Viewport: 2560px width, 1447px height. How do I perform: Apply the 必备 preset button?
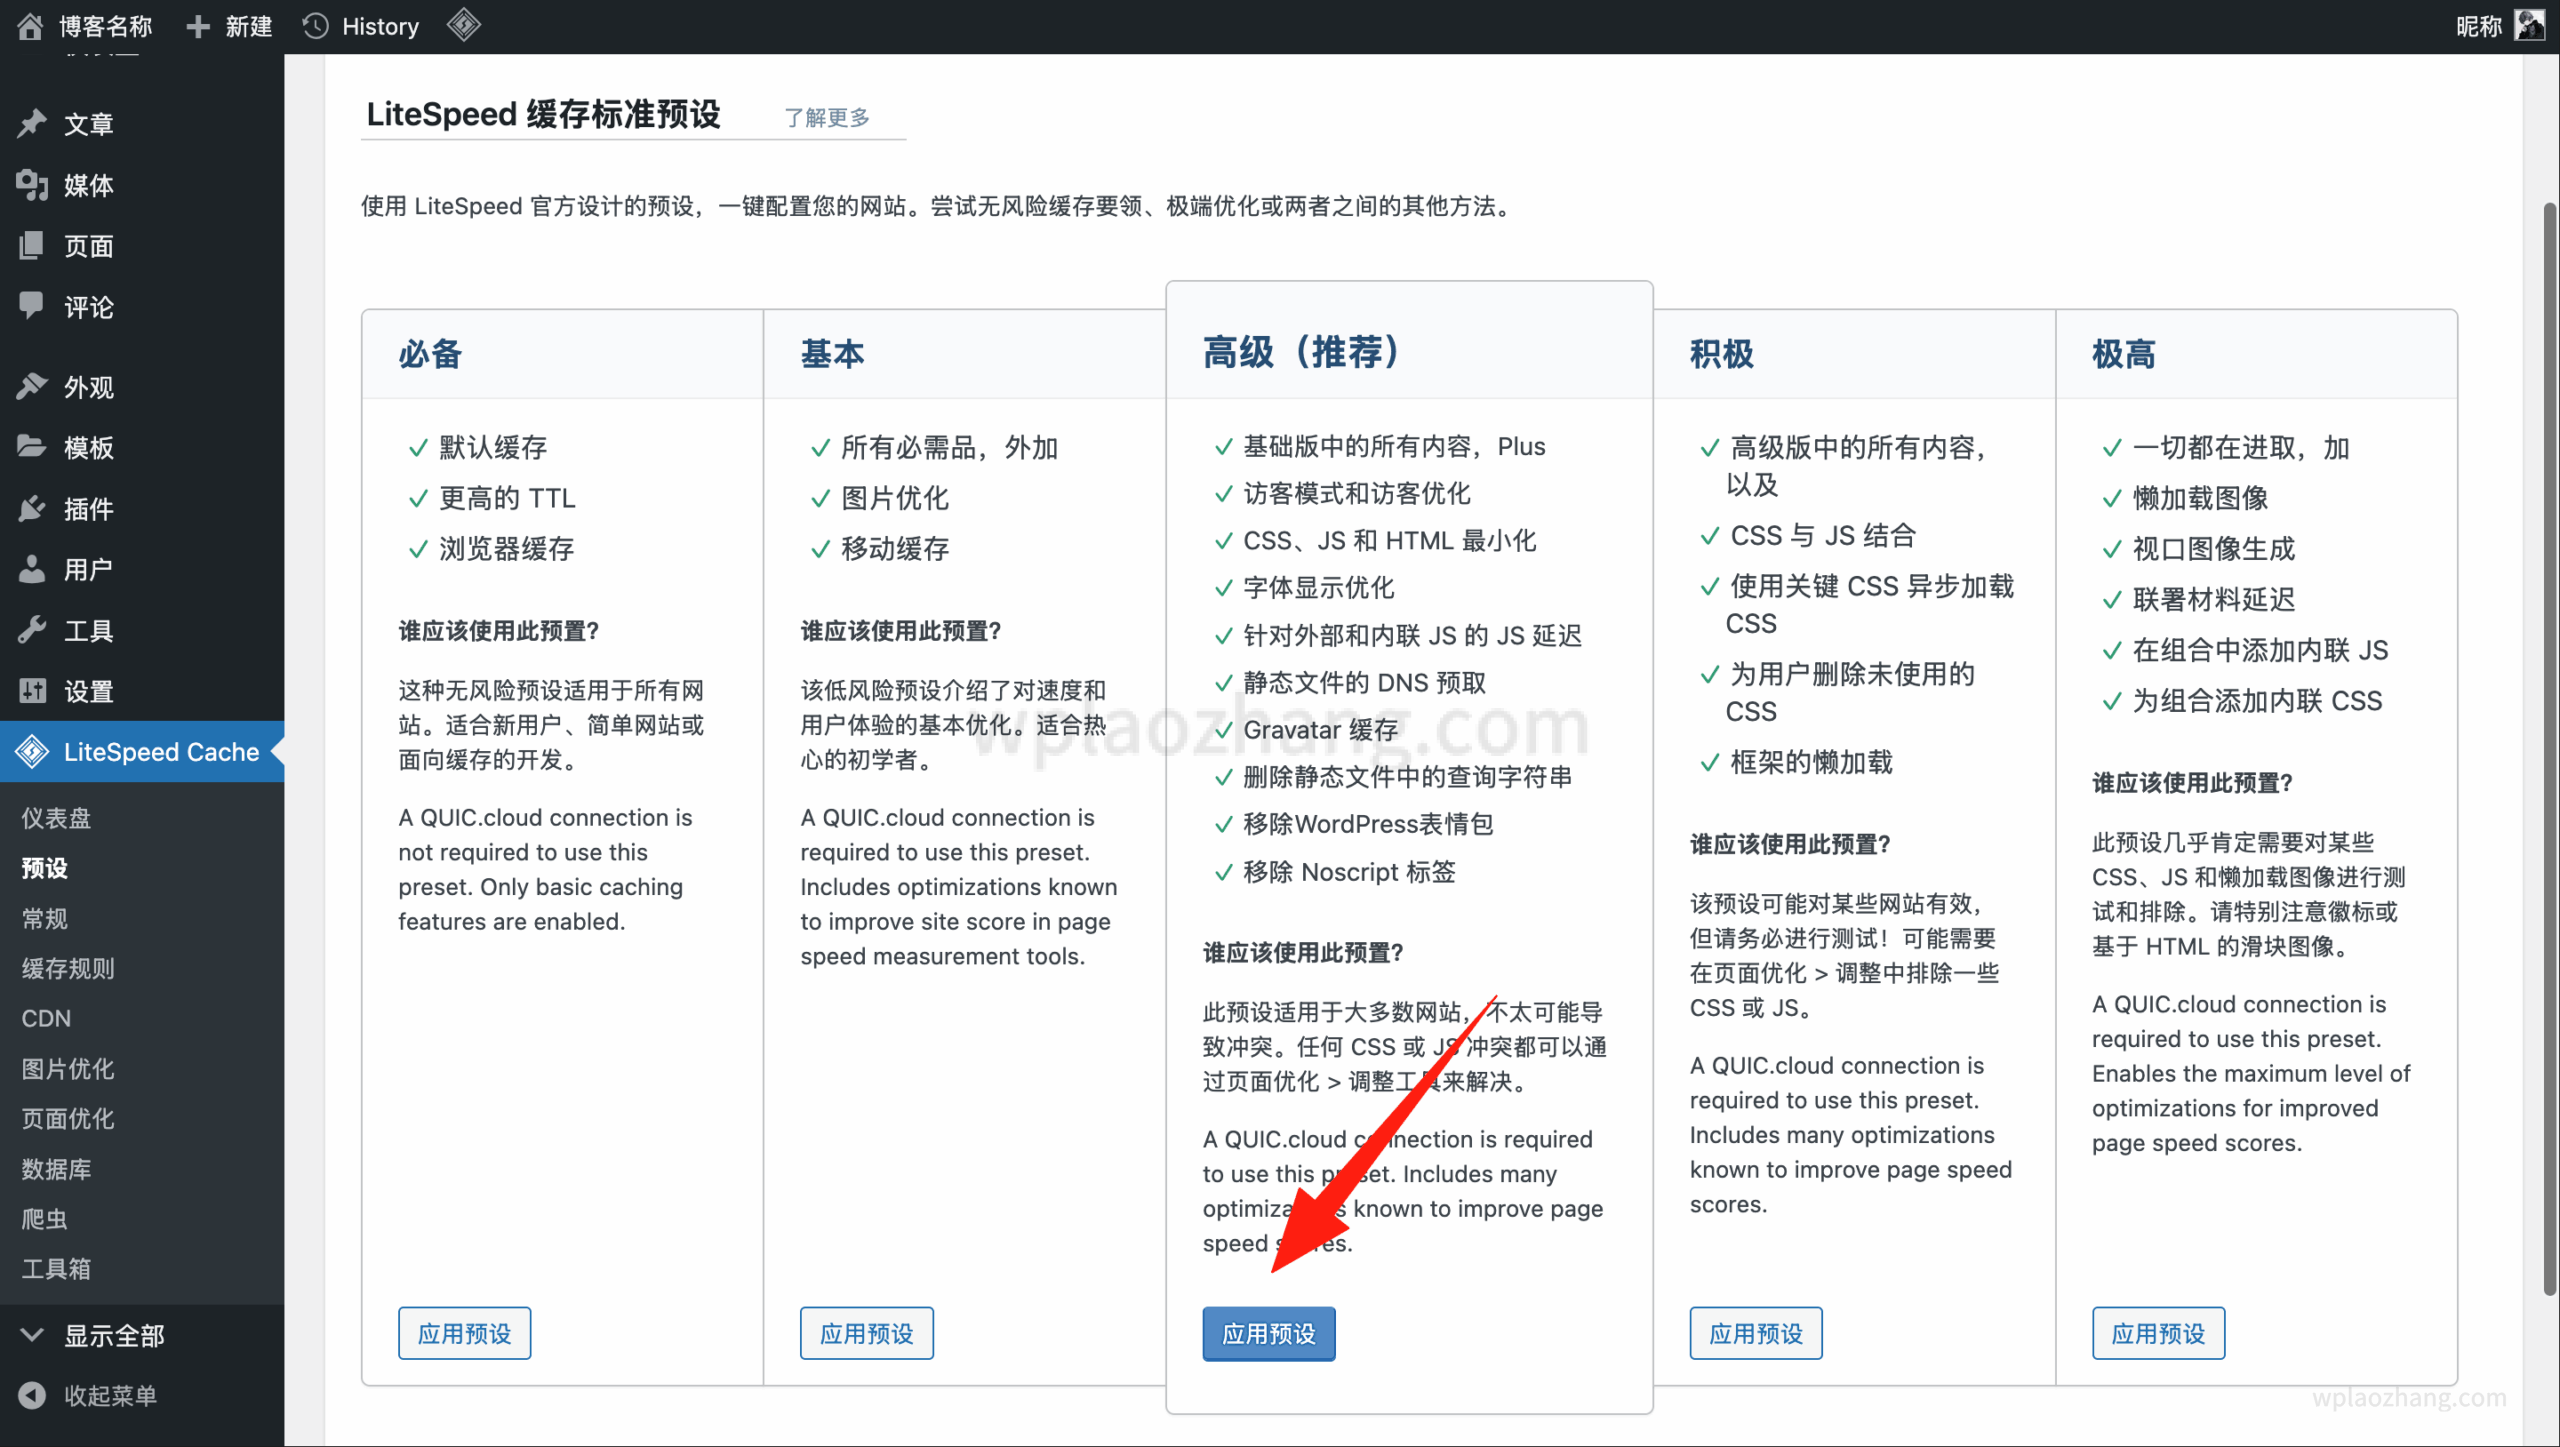464,1333
